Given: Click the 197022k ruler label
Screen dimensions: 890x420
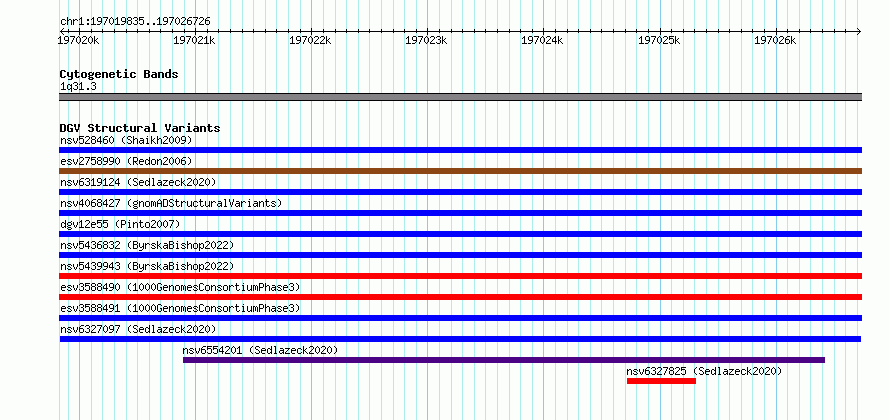Looking at the screenshot, I should coord(311,40).
